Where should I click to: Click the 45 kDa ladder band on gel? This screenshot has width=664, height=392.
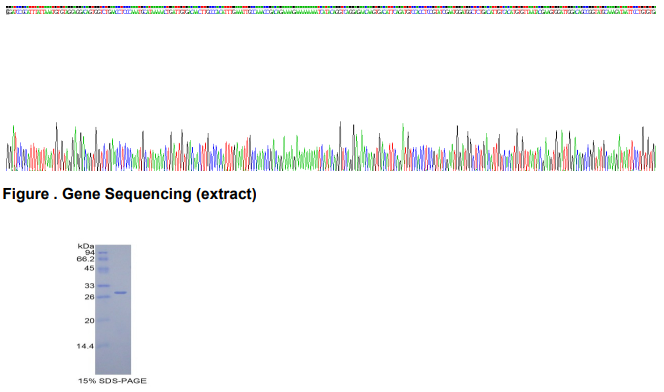[103, 269]
